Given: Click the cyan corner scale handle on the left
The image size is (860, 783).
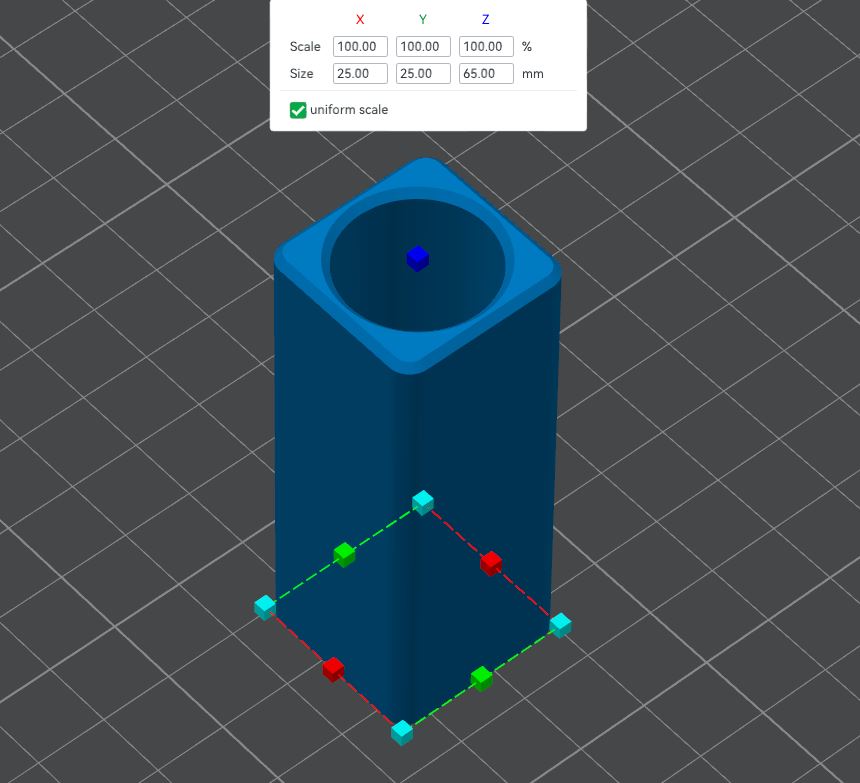Looking at the screenshot, I should (263, 605).
